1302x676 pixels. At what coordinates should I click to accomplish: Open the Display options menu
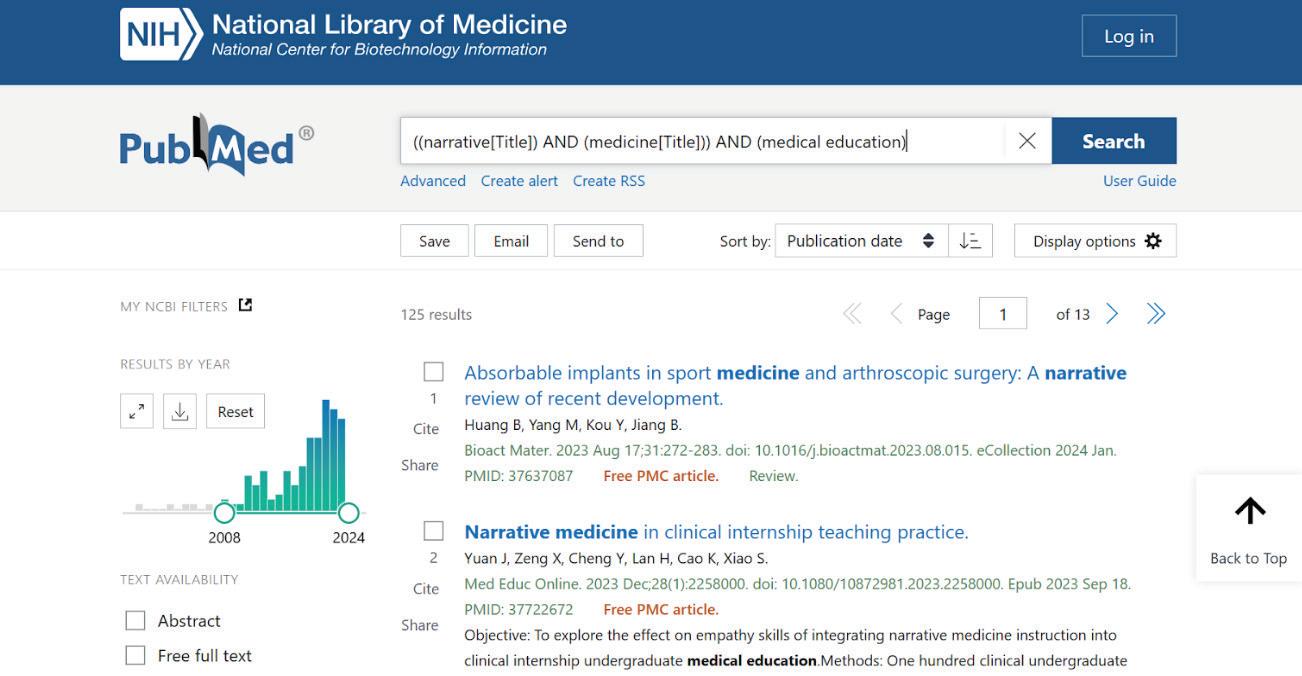[x=1095, y=241]
